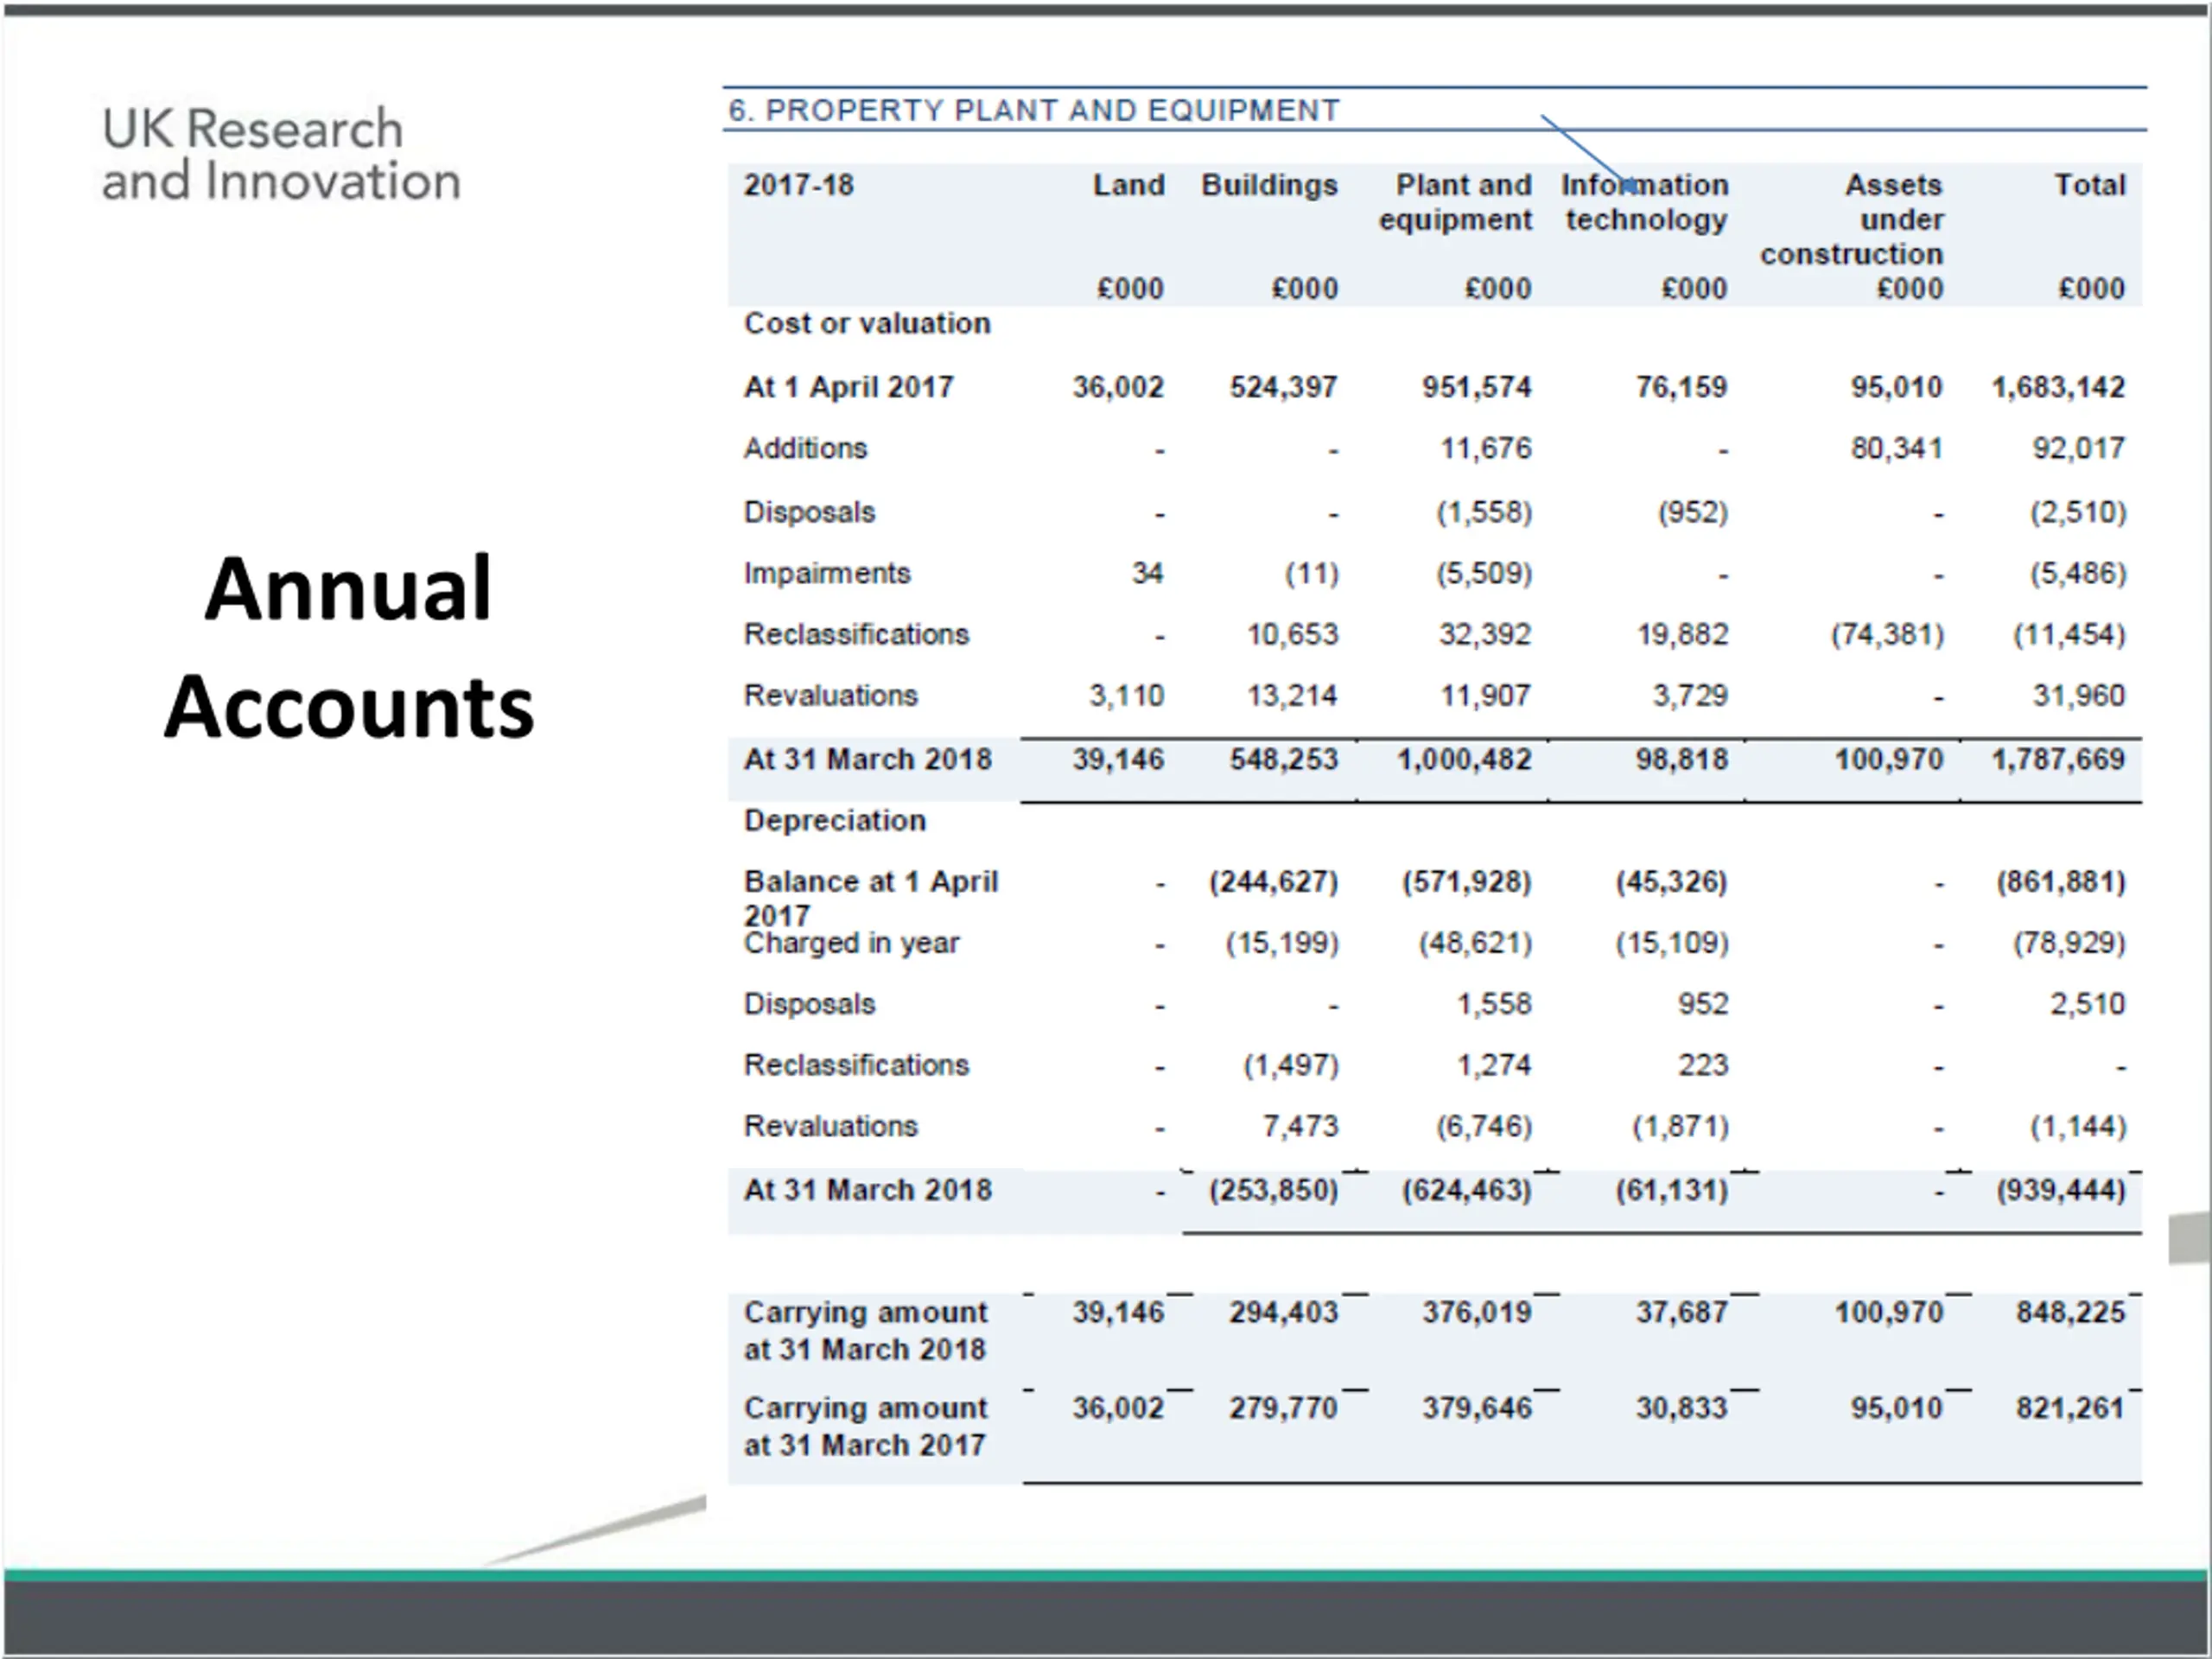2212x1659 pixels.
Task: Select the Assets under construction column header
Action: (1852, 219)
